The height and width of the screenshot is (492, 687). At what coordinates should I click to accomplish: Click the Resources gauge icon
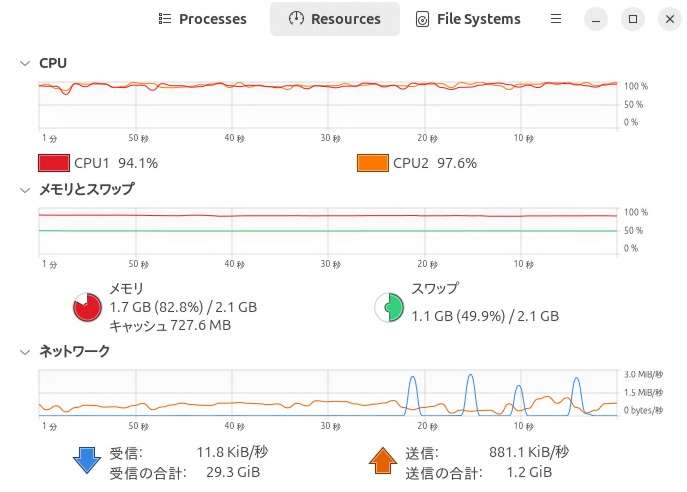[296, 18]
